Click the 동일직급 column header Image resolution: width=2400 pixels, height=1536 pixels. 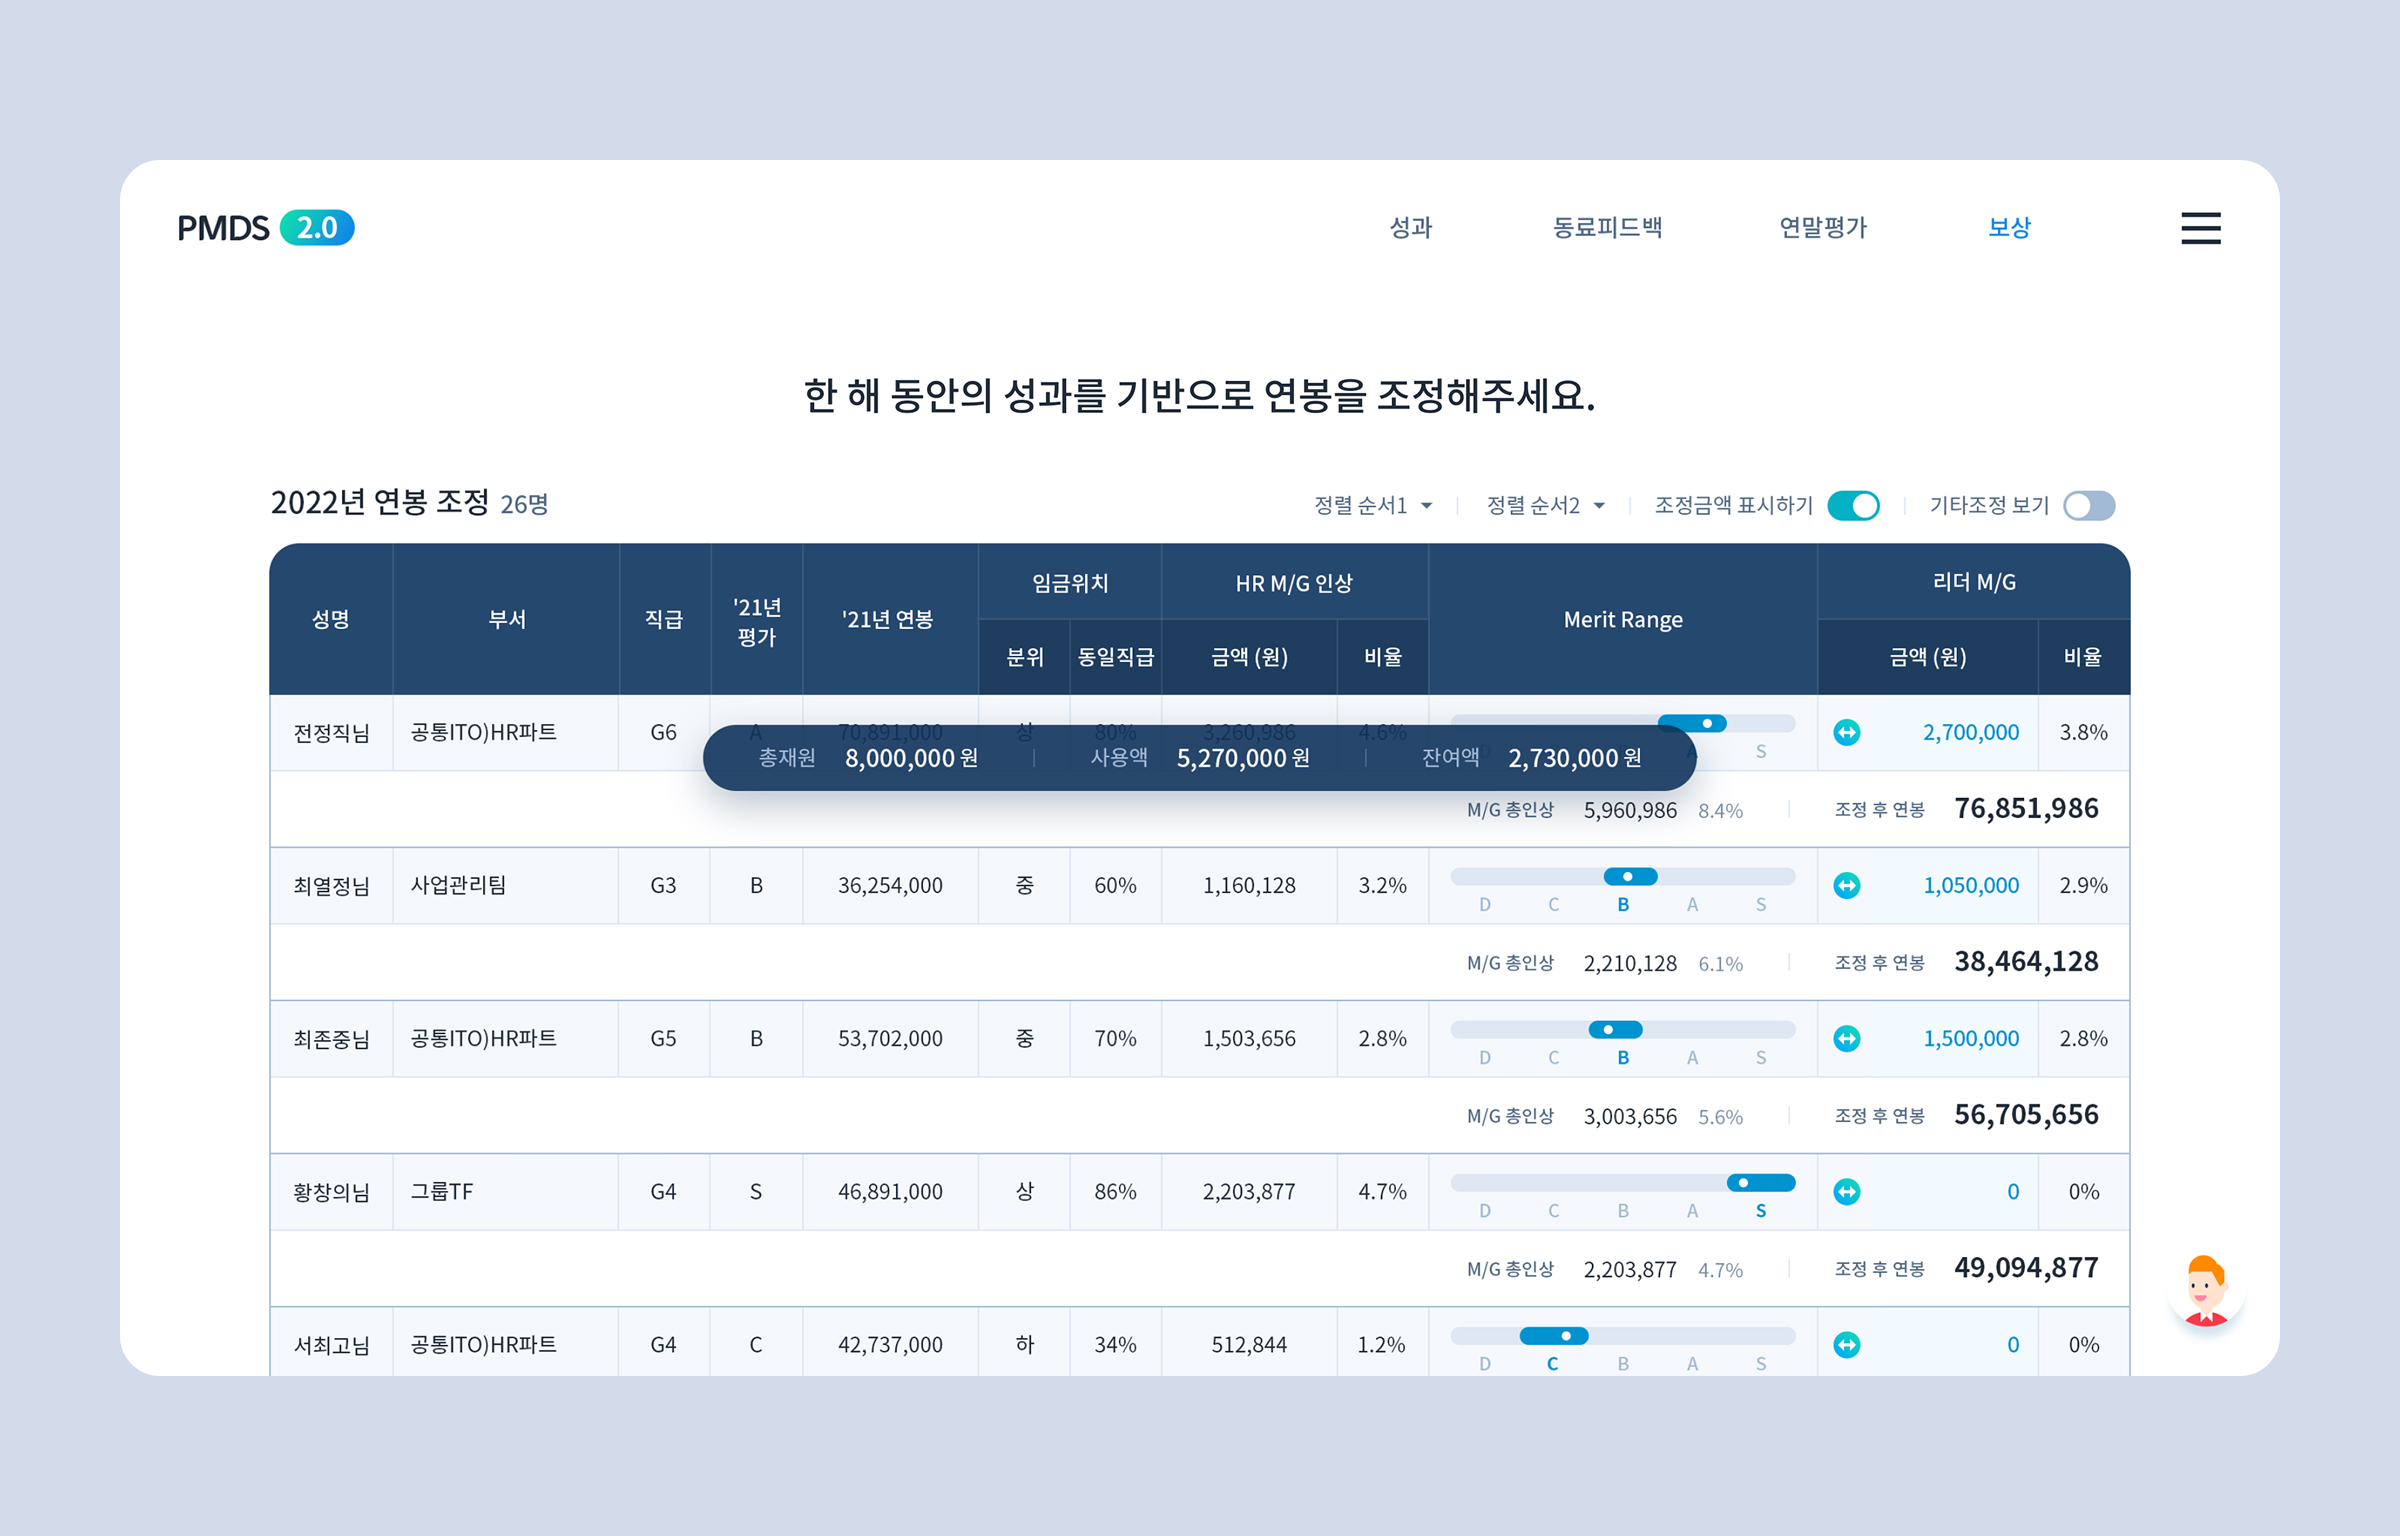tap(1116, 657)
